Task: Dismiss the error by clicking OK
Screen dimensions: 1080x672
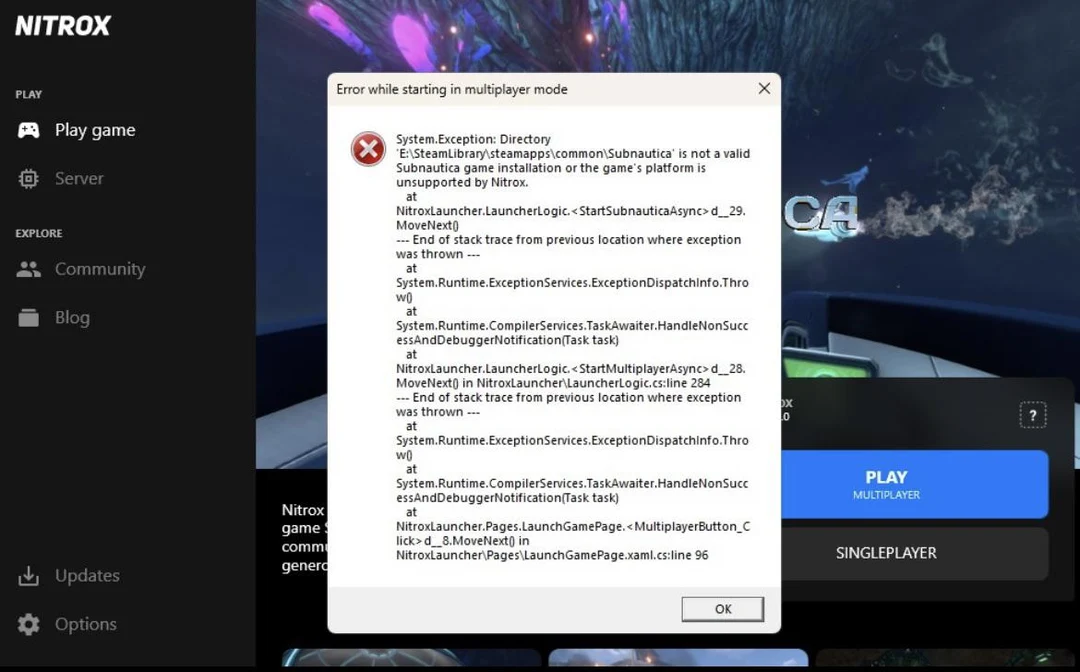Action: (722, 608)
